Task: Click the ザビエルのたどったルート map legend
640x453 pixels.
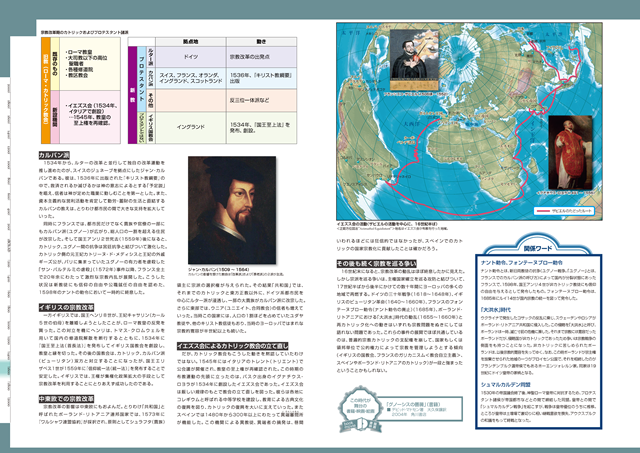Action: 564,211
